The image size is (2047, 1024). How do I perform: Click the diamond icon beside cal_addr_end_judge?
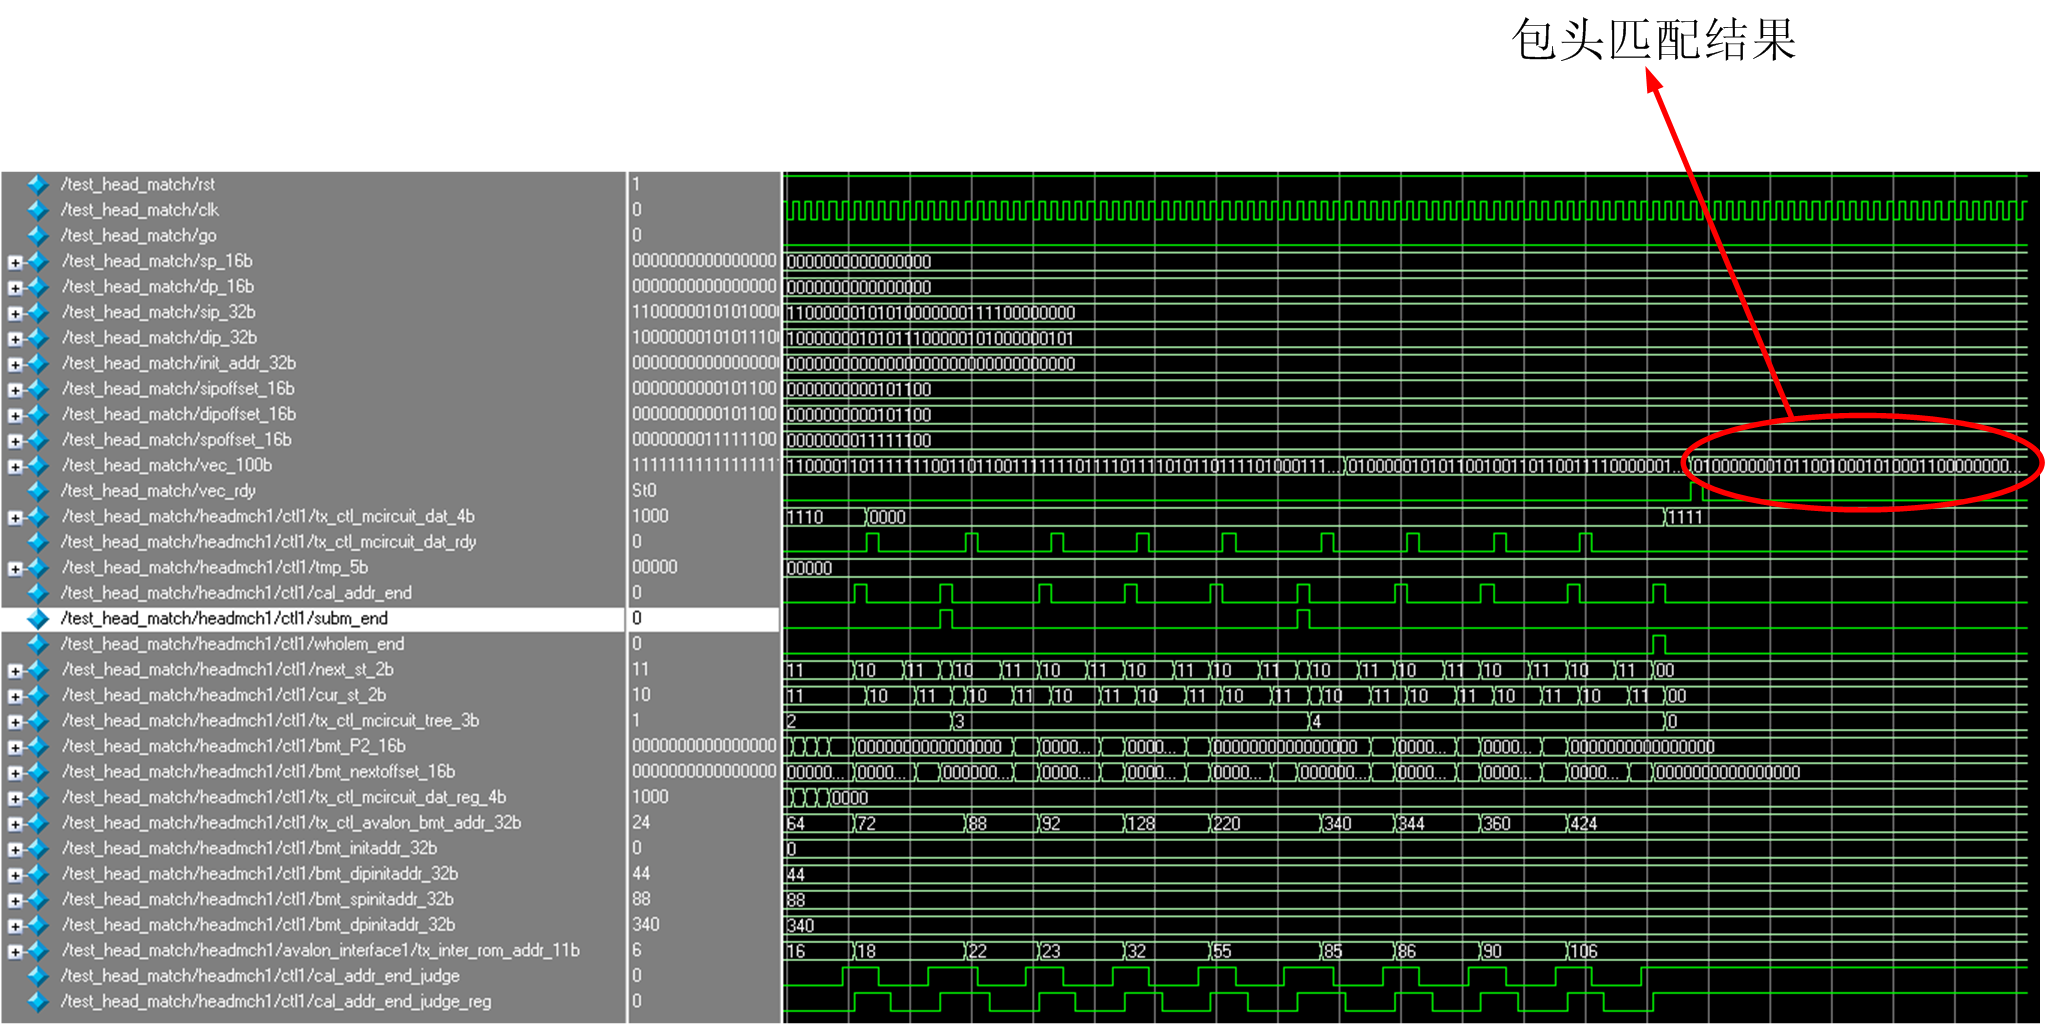(38, 976)
